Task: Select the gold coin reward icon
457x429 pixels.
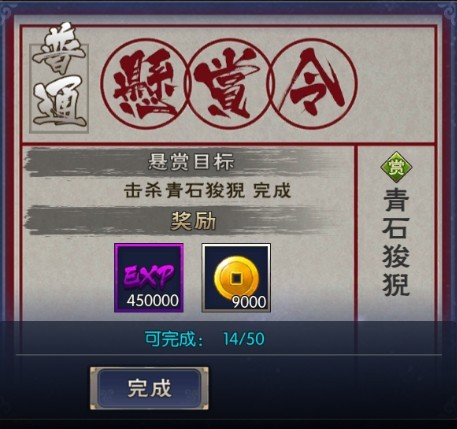Action: click(236, 278)
